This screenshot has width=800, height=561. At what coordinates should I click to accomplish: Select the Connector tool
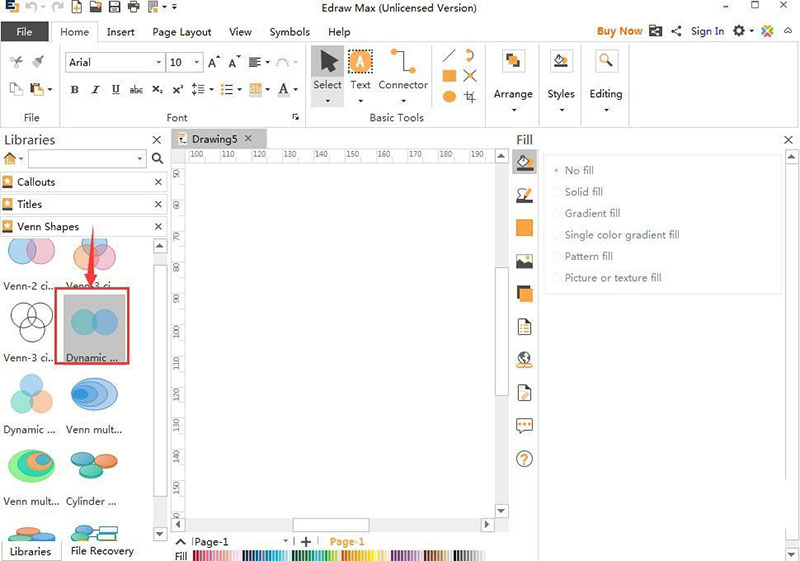(x=402, y=70)
